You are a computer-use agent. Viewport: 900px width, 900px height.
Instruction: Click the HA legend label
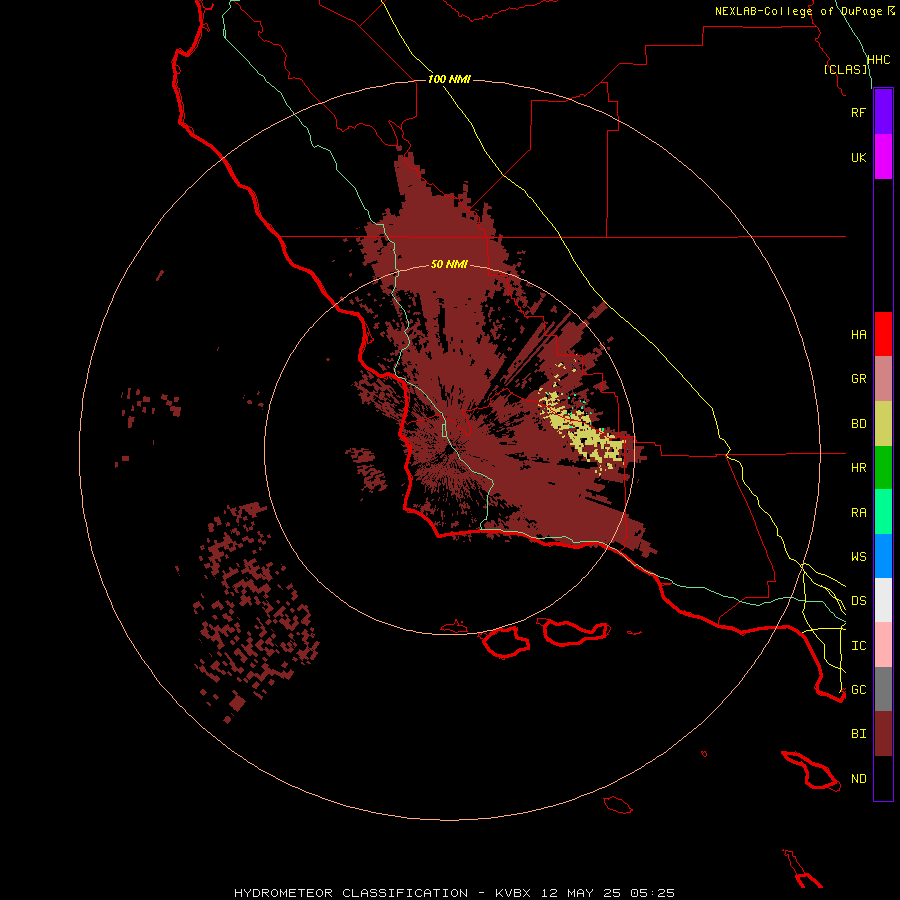(858, 335)
